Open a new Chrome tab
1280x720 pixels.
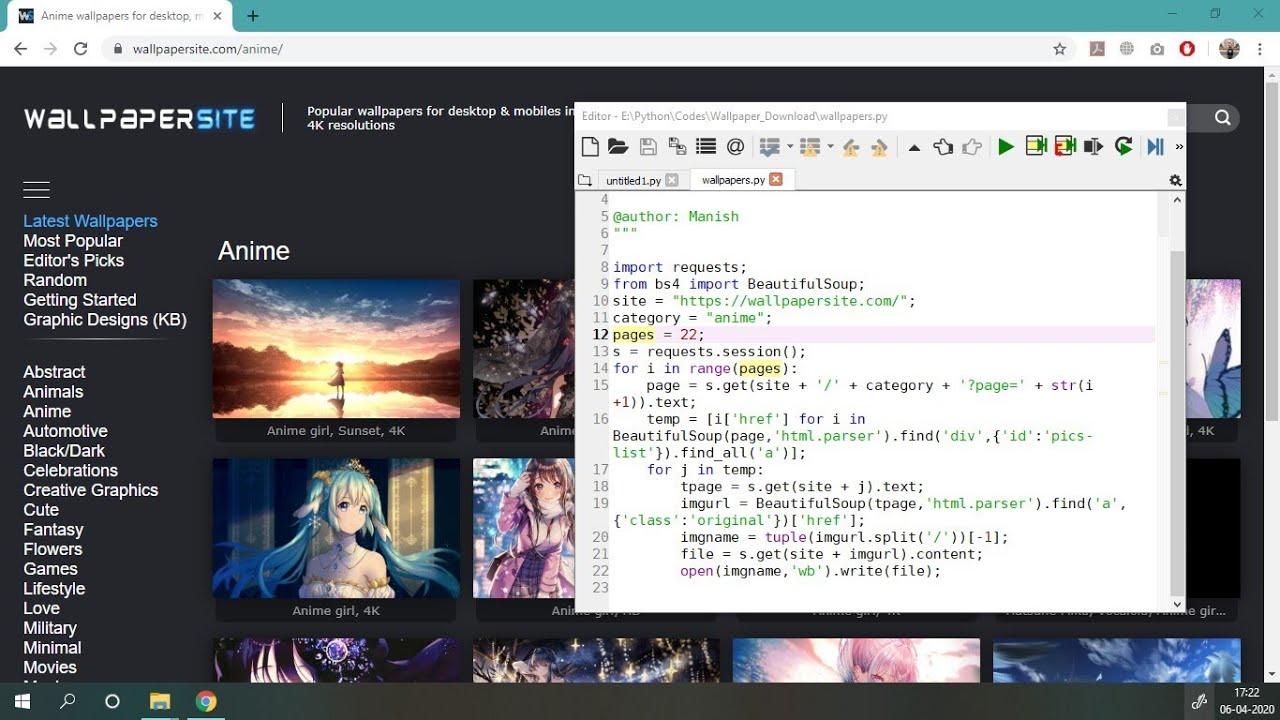click(253, 16)
